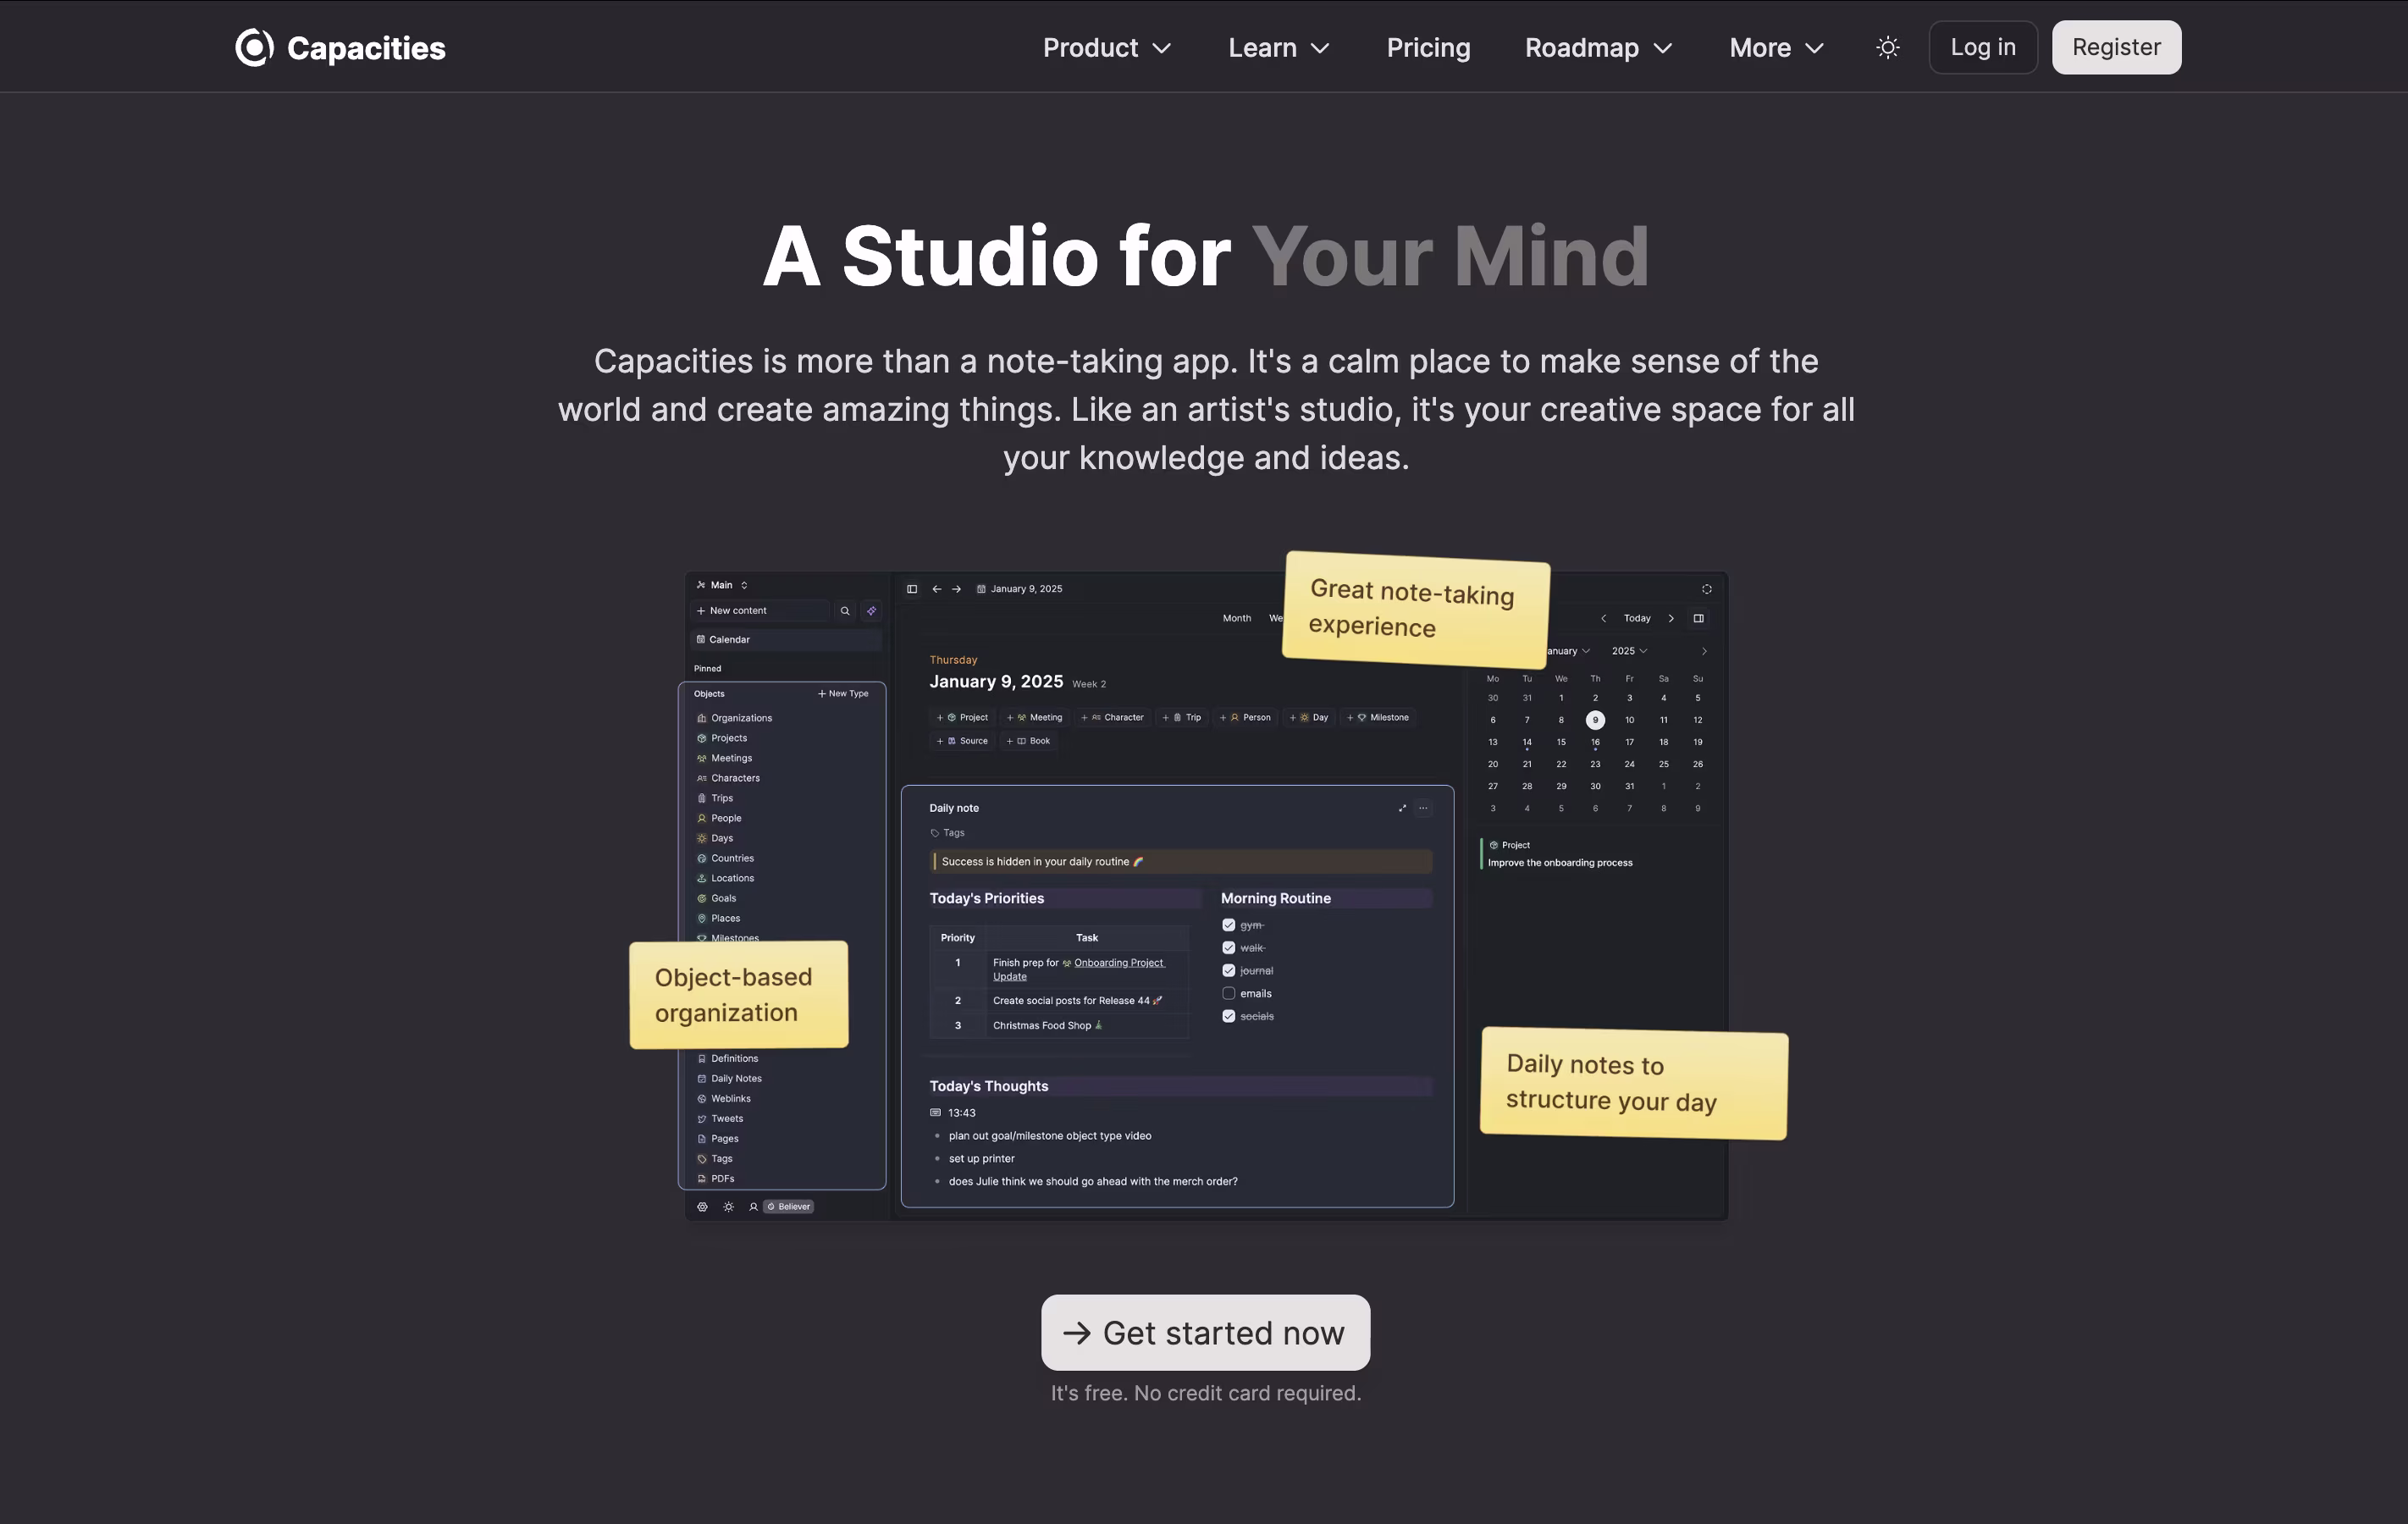Expand the More dropdown menu
The image size is (2408, 1524).
(x=1777, y=47)
